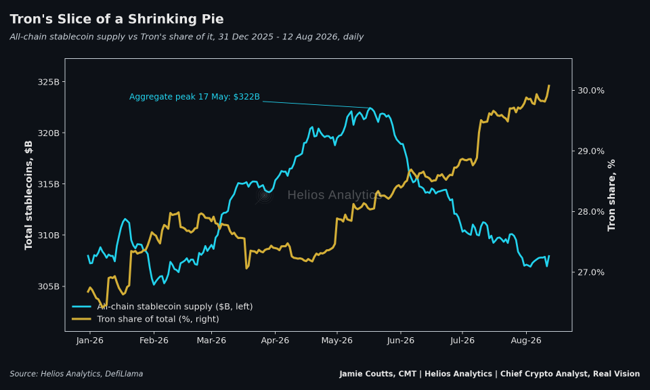
Task: Click the 305B left axis label
Action: [49, 286]
